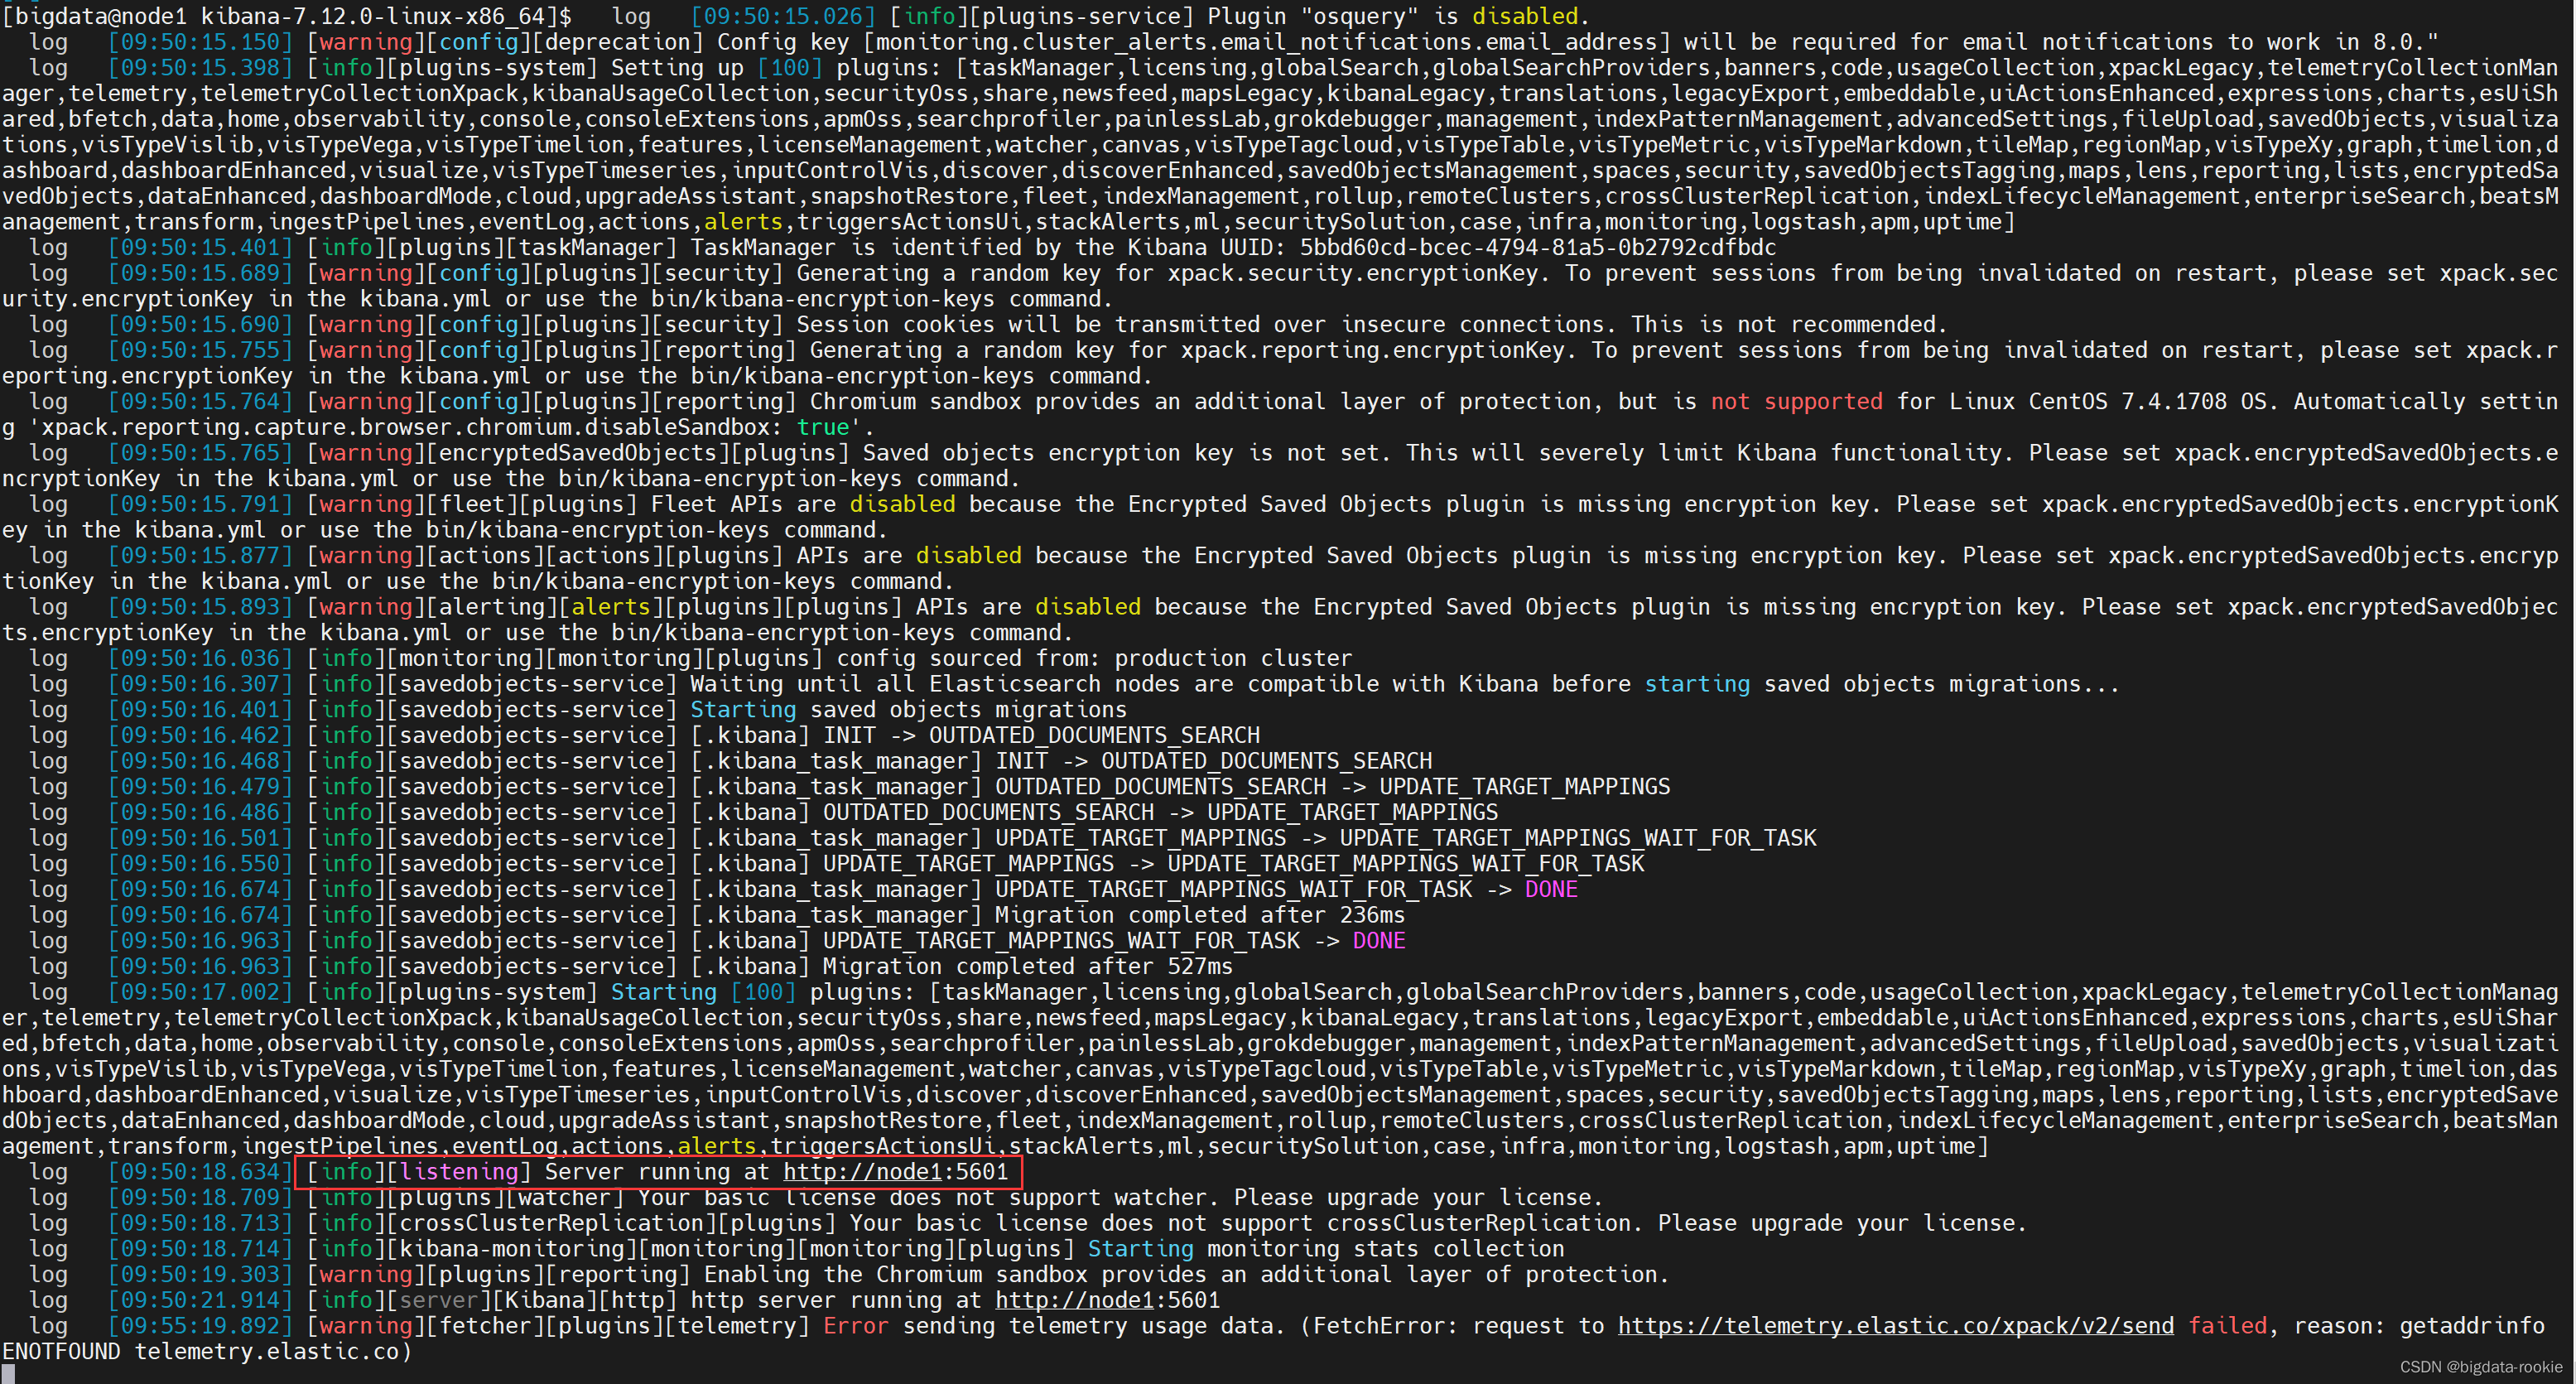Image resolution: width=2576 pixels, height=1384 pixels.
Task: Click "[100]" in the "Starting" plugins line
Action: (x=763, y=992)
